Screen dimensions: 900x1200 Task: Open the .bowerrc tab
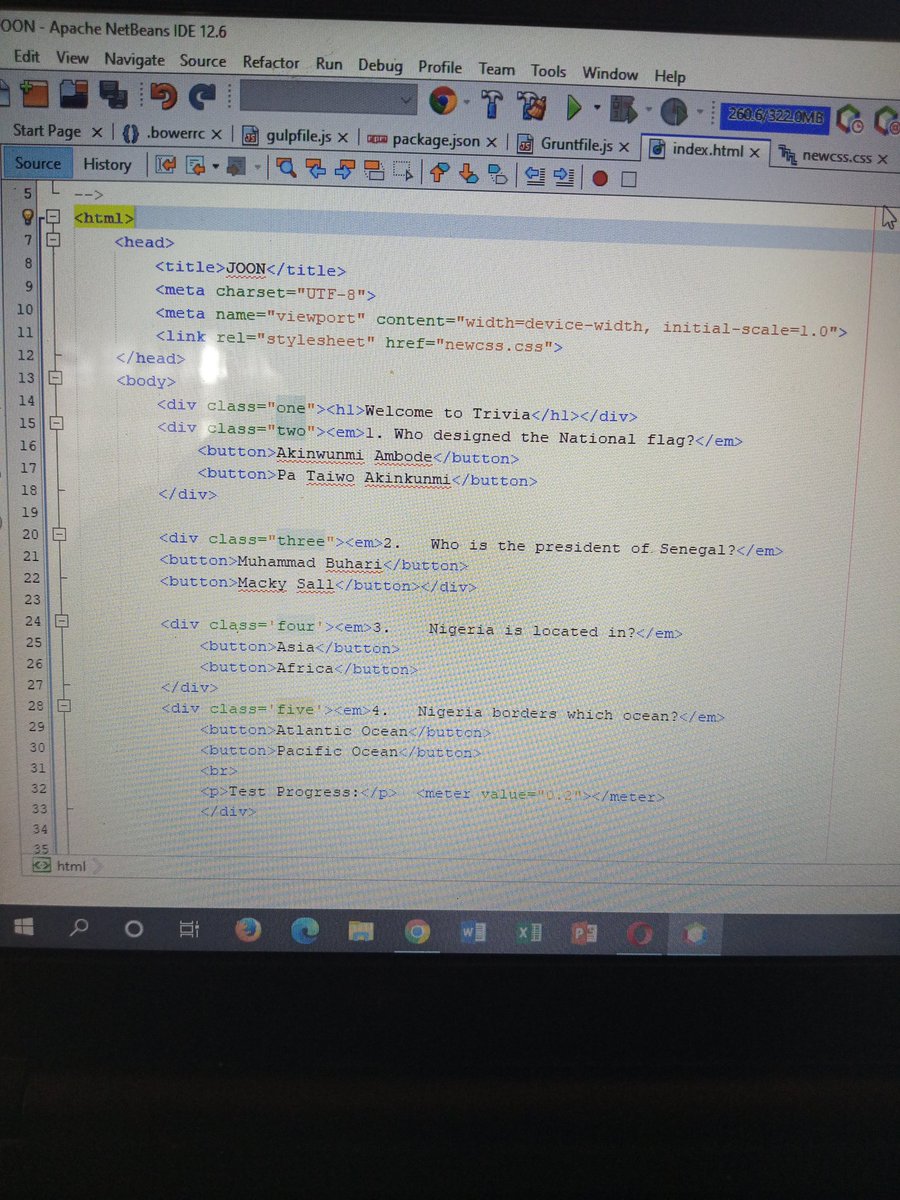click(175, 133)
